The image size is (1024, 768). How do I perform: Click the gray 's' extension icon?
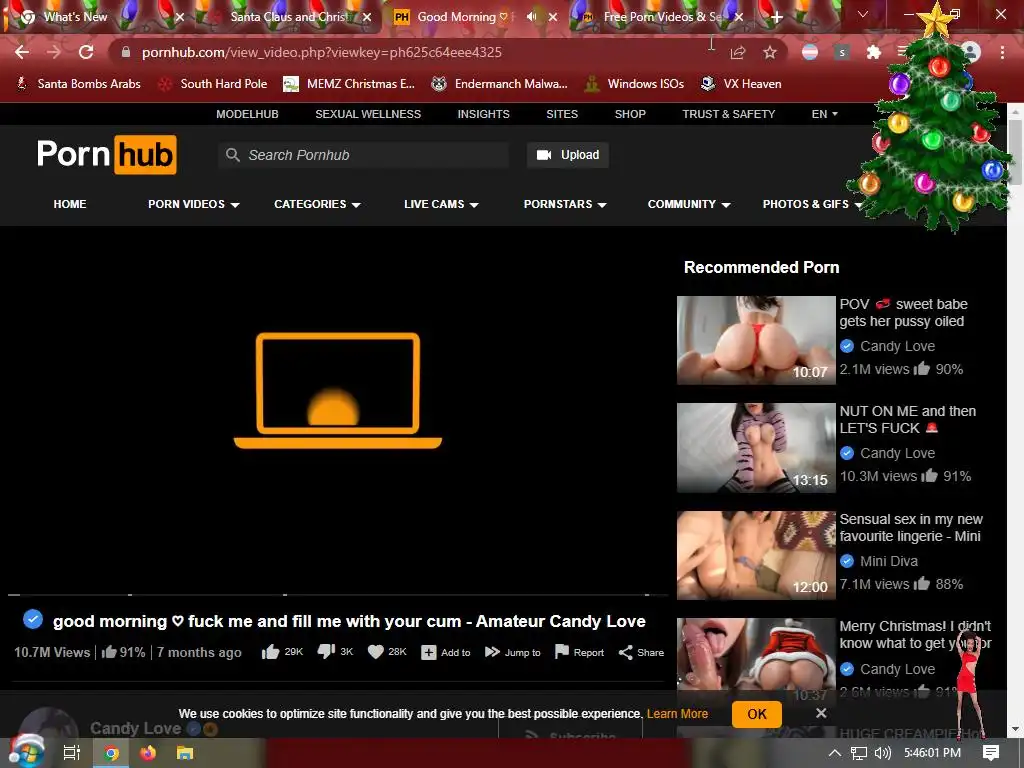coord(842,52)
